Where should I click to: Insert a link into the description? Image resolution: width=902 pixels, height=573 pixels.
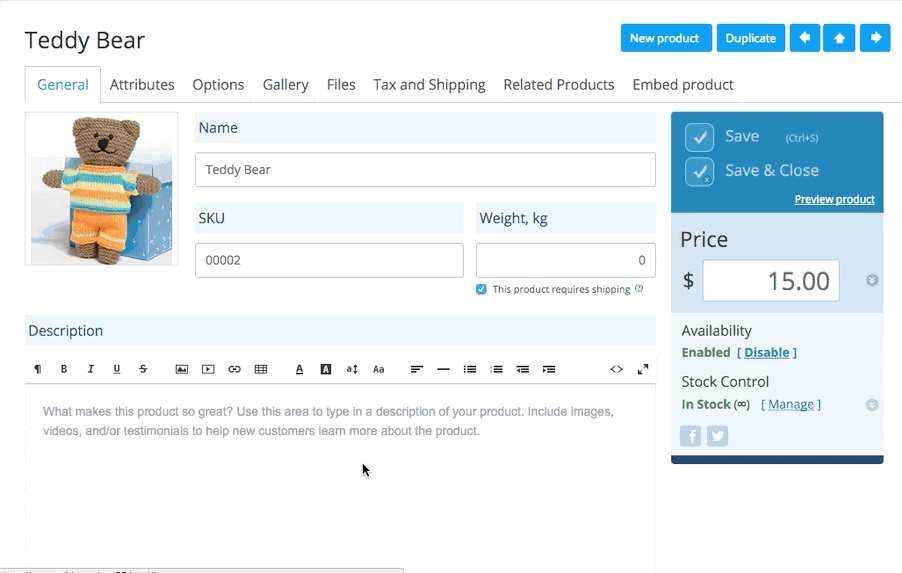pos(235,369)
